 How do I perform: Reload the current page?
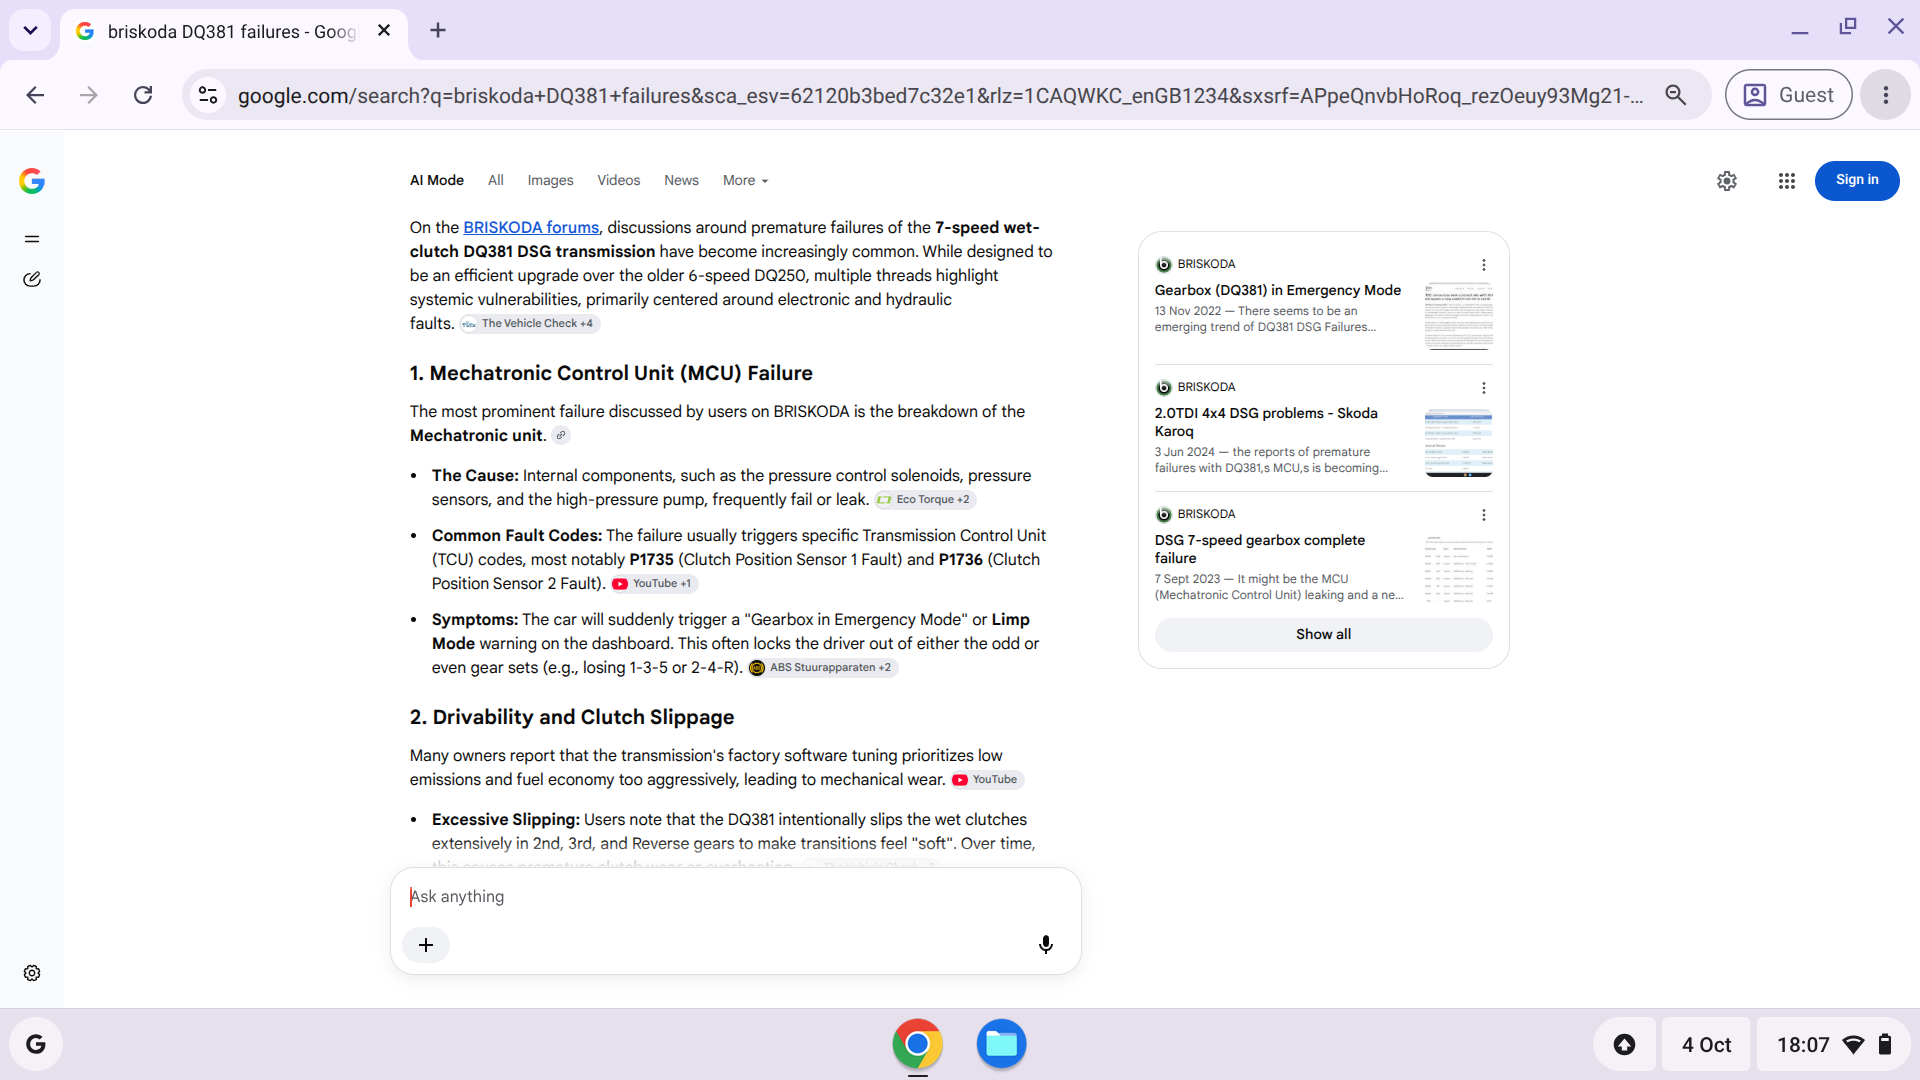[143, 95]
